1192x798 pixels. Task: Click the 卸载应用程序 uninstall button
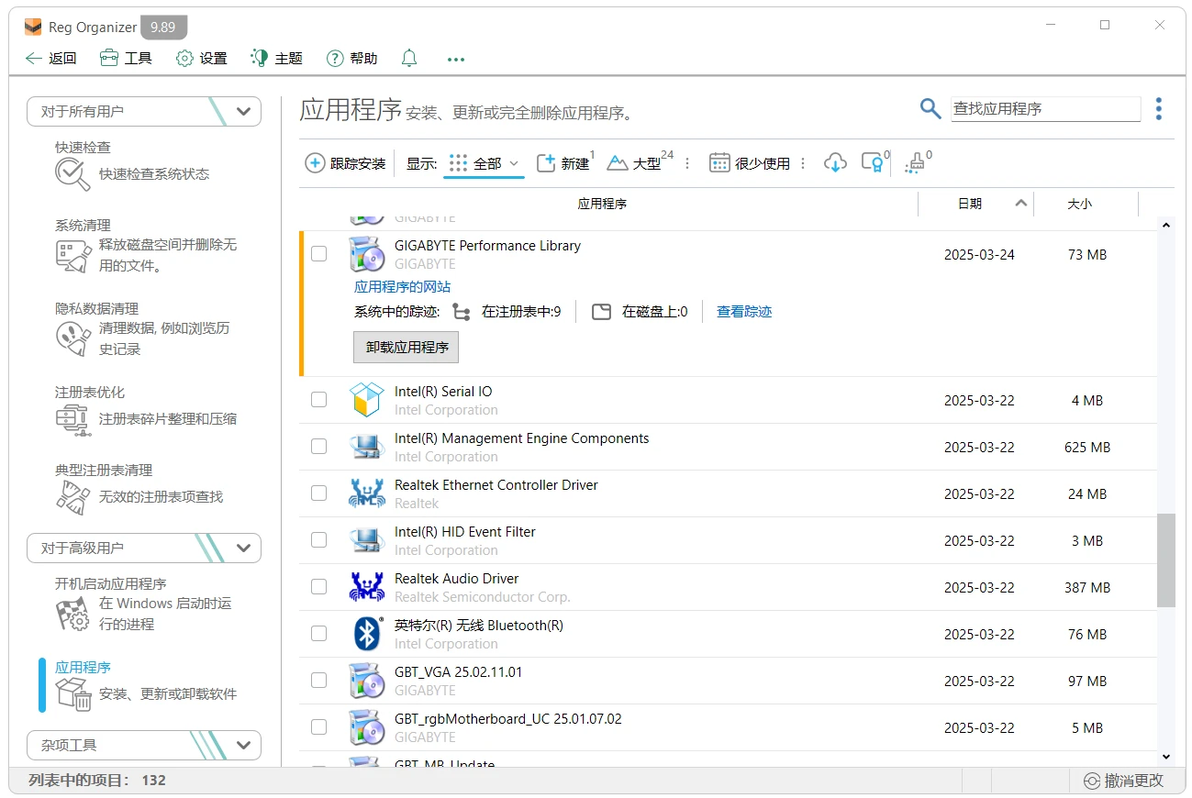406,347
